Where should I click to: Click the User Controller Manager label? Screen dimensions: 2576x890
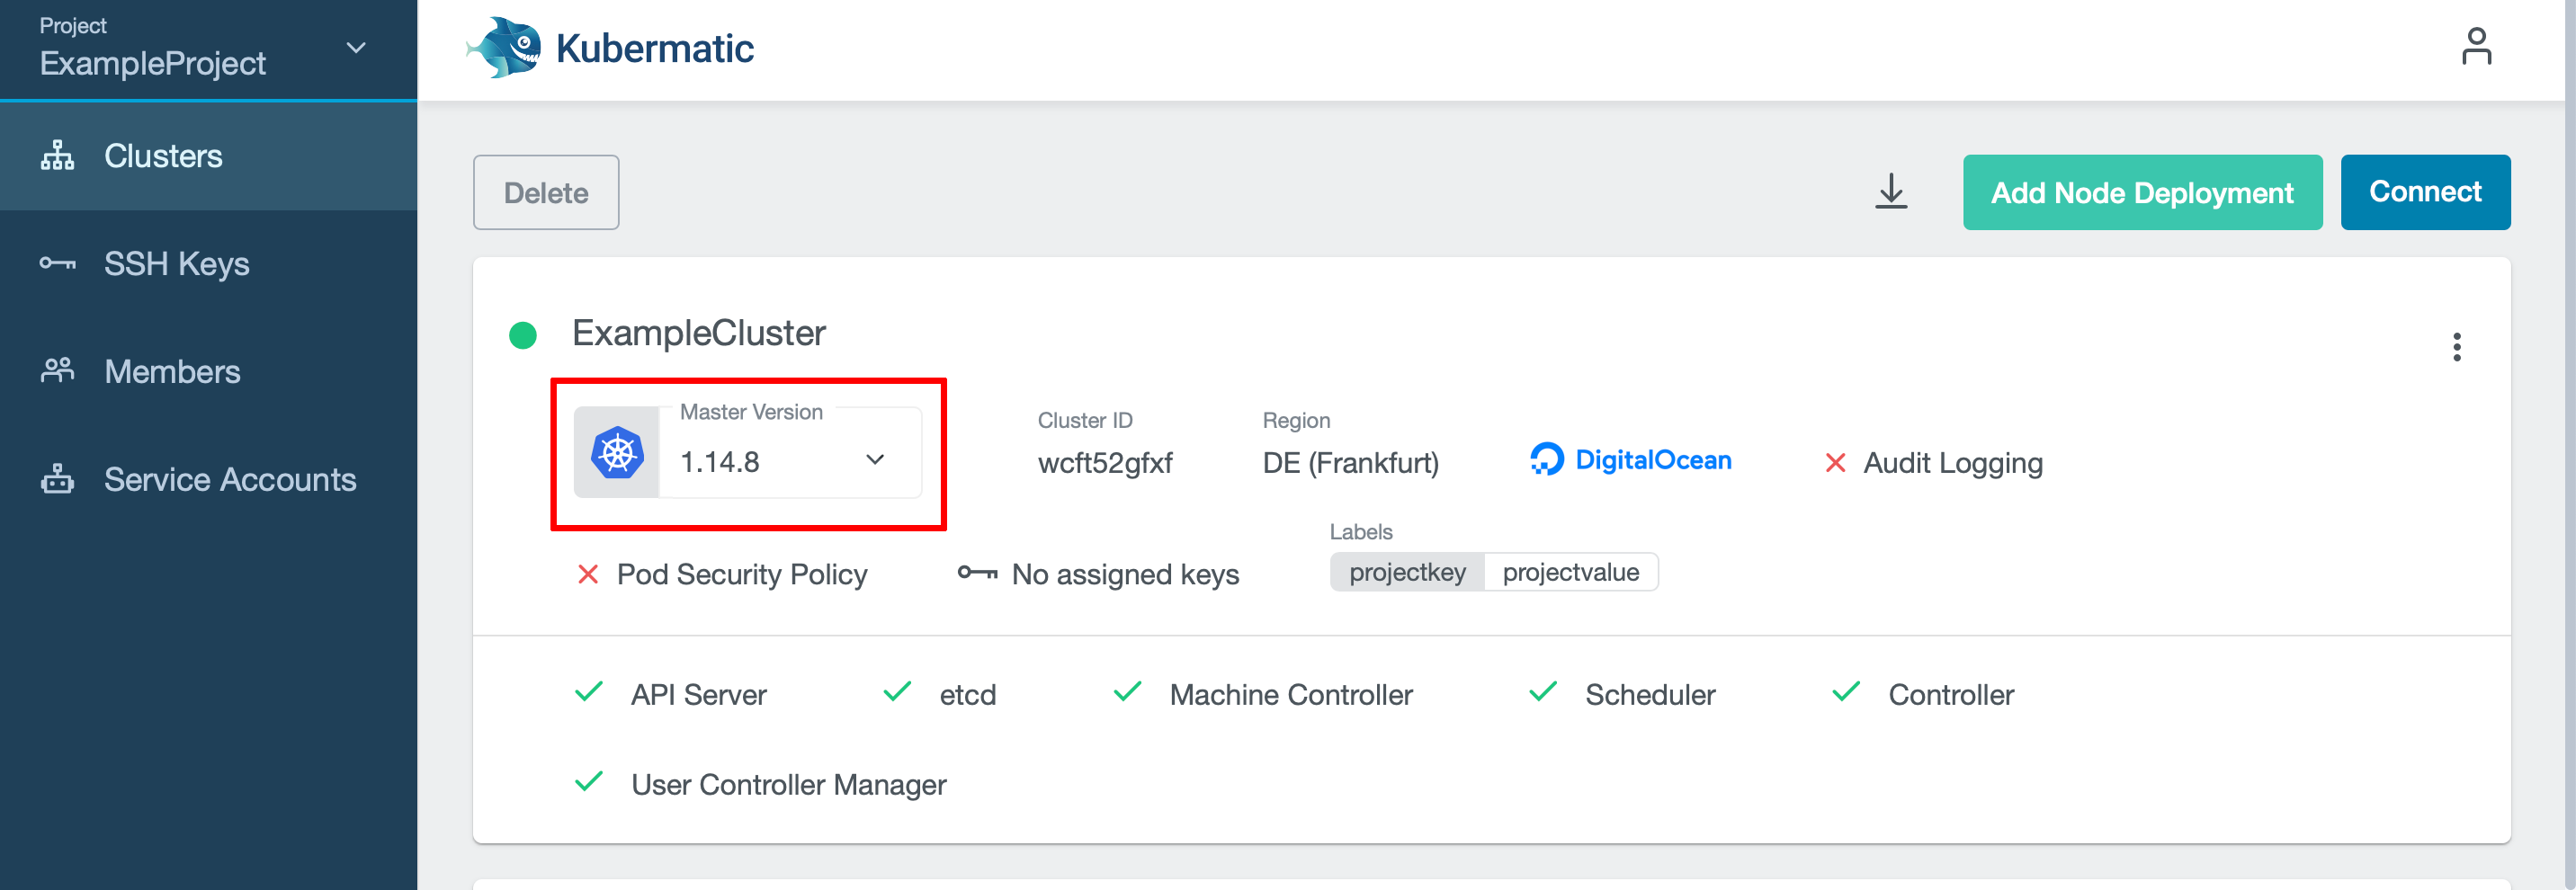point(789,785)
